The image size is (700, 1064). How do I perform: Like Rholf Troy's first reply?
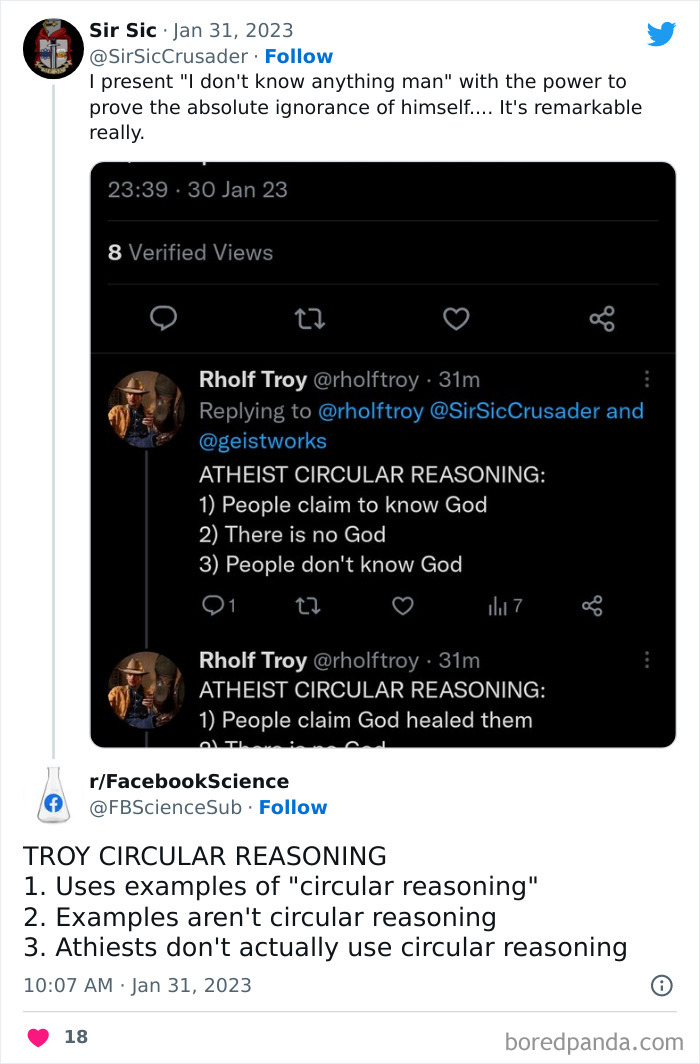click(402, 605)
